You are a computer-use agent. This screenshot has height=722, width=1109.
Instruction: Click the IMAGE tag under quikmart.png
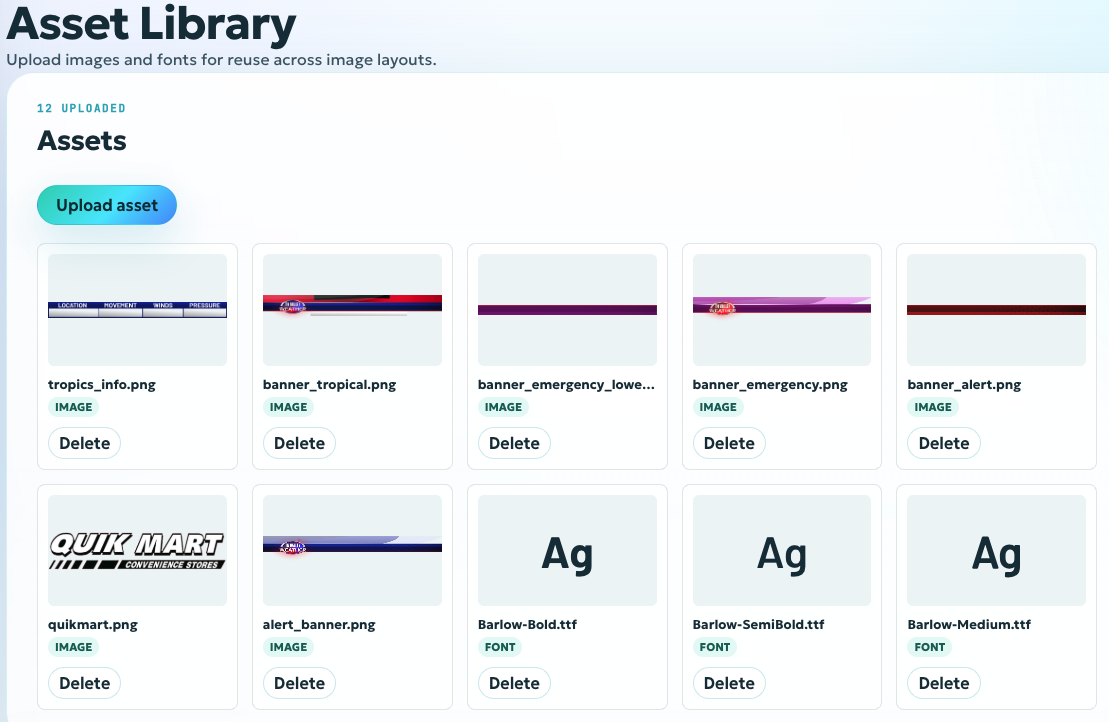pos(74,647)
